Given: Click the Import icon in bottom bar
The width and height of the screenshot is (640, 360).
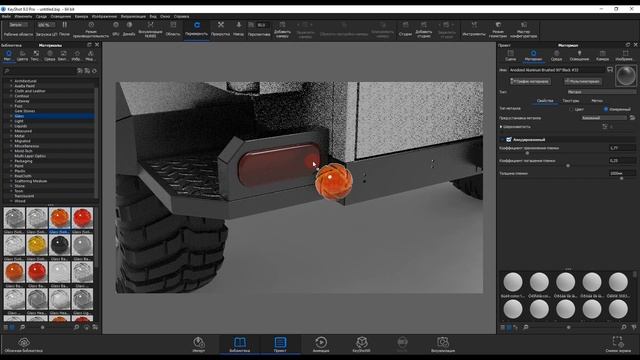Looking at the screenshot, I should point(199,344).
